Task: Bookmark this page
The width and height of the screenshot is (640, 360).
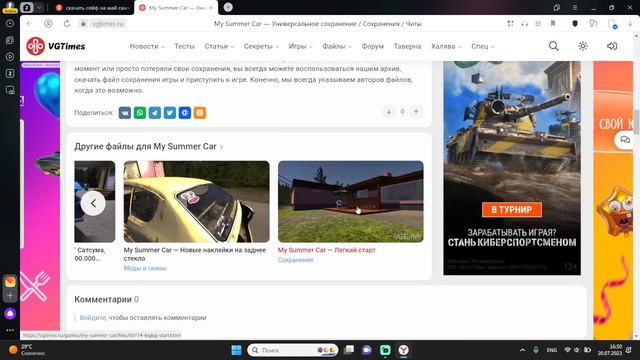Action: [553, 24]
